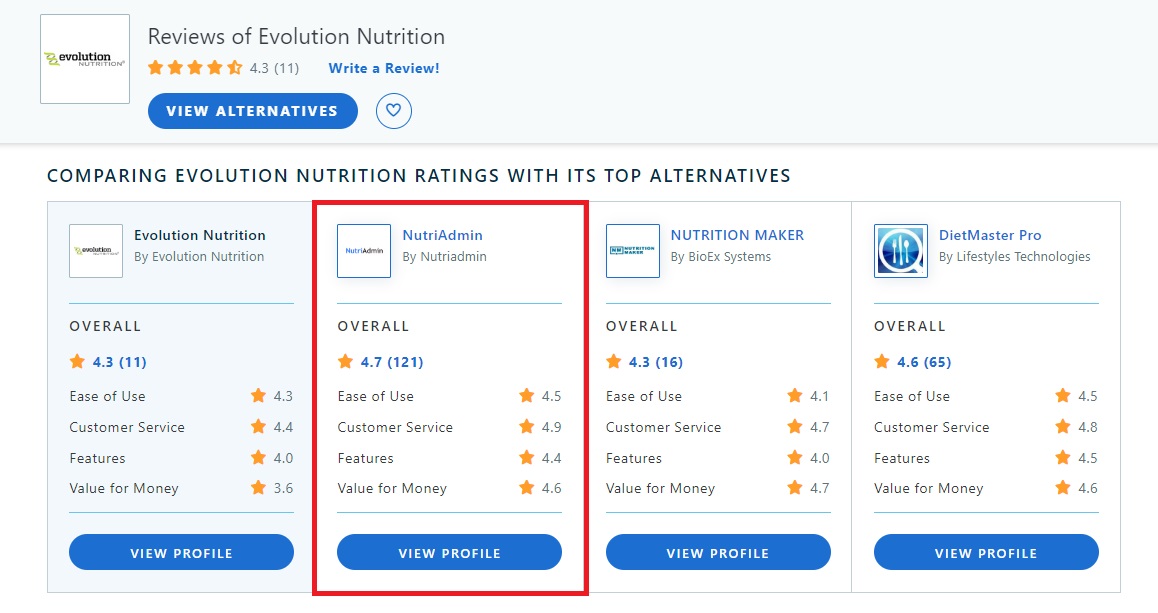Click NUTRITION MAKER's product name heading
This screenshot has width=1158, height=613.
coord(737,235)
